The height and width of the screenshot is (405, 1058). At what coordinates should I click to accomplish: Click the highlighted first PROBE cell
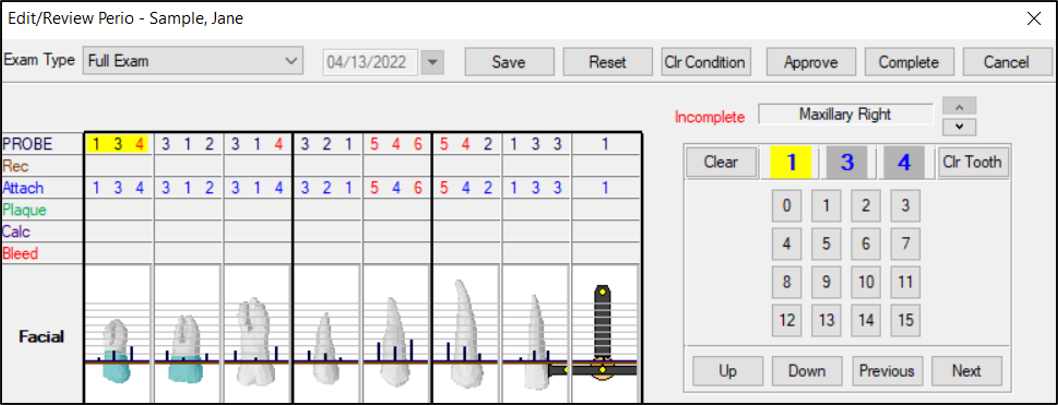(x=118, y=143)
